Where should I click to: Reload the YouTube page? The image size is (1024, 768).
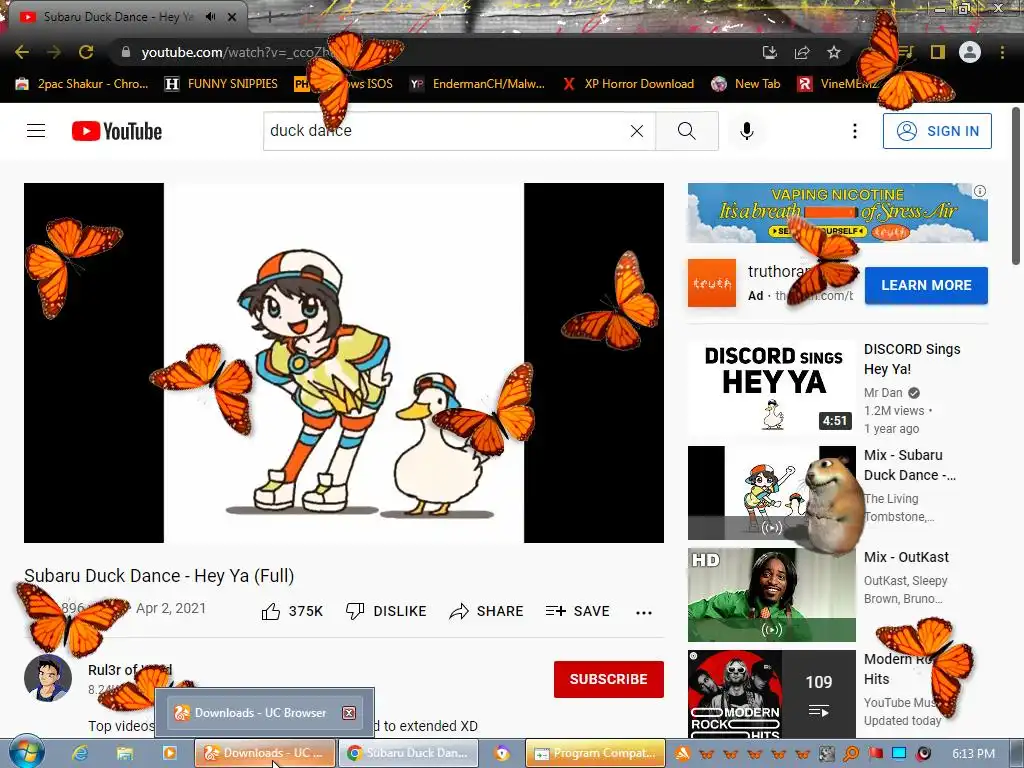86,52
